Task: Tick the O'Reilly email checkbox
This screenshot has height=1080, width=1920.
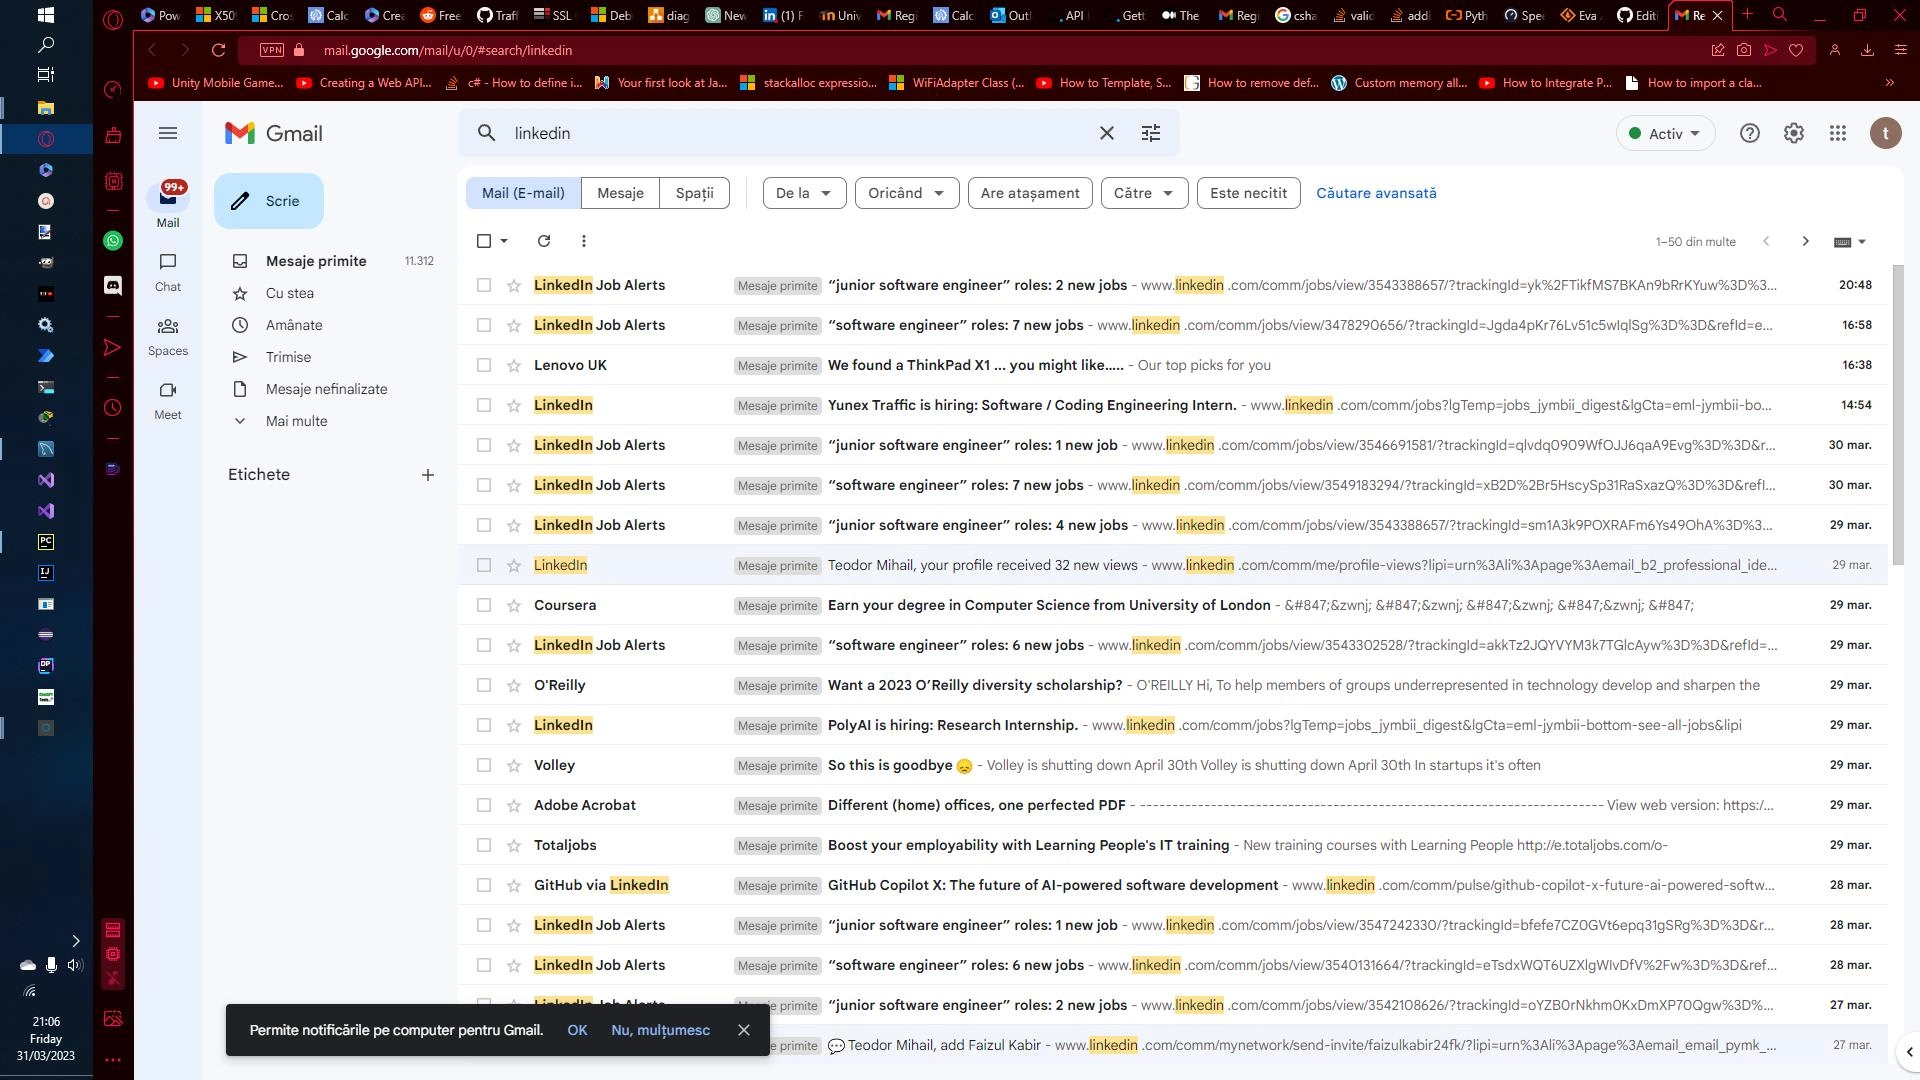Action: coord(484,685)
